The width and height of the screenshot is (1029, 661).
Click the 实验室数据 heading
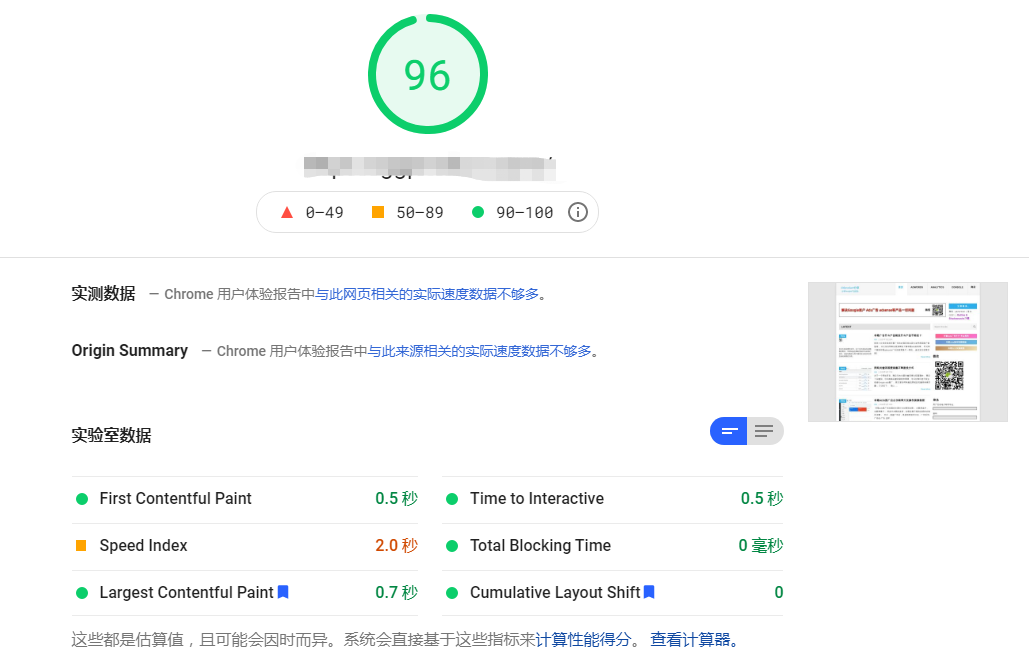pos(112,435)
